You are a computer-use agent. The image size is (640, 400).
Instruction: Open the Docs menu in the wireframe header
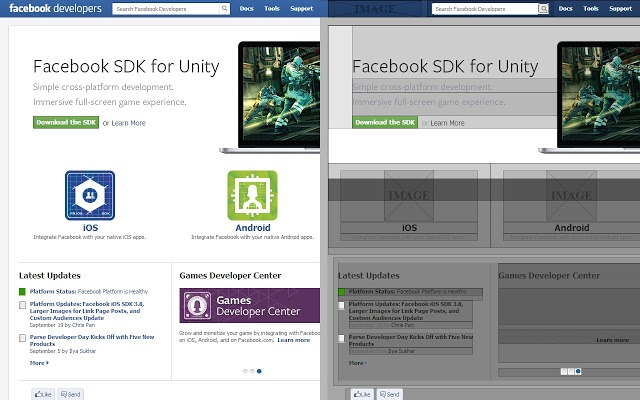(x=565, y=9)
